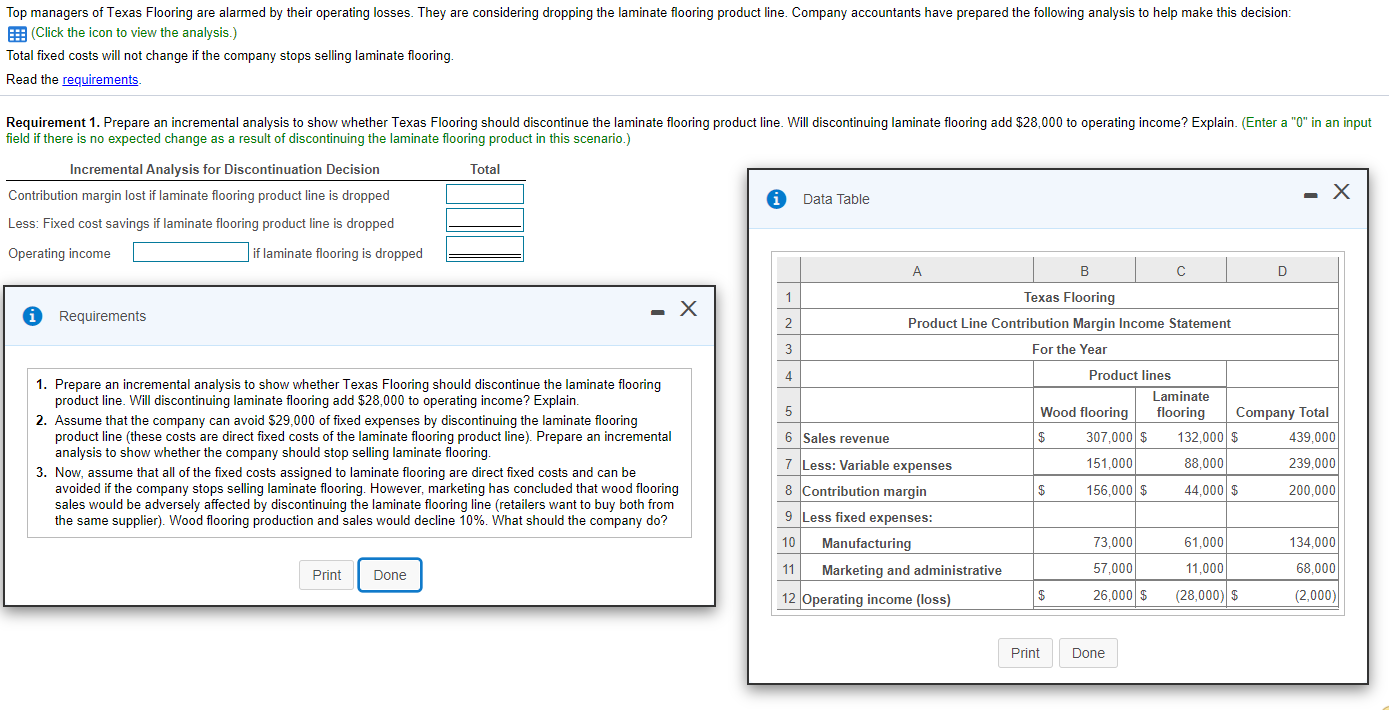Click column A header in data table
The width and height of the screenshot is (1389, 710).
[x=917, y=270]
